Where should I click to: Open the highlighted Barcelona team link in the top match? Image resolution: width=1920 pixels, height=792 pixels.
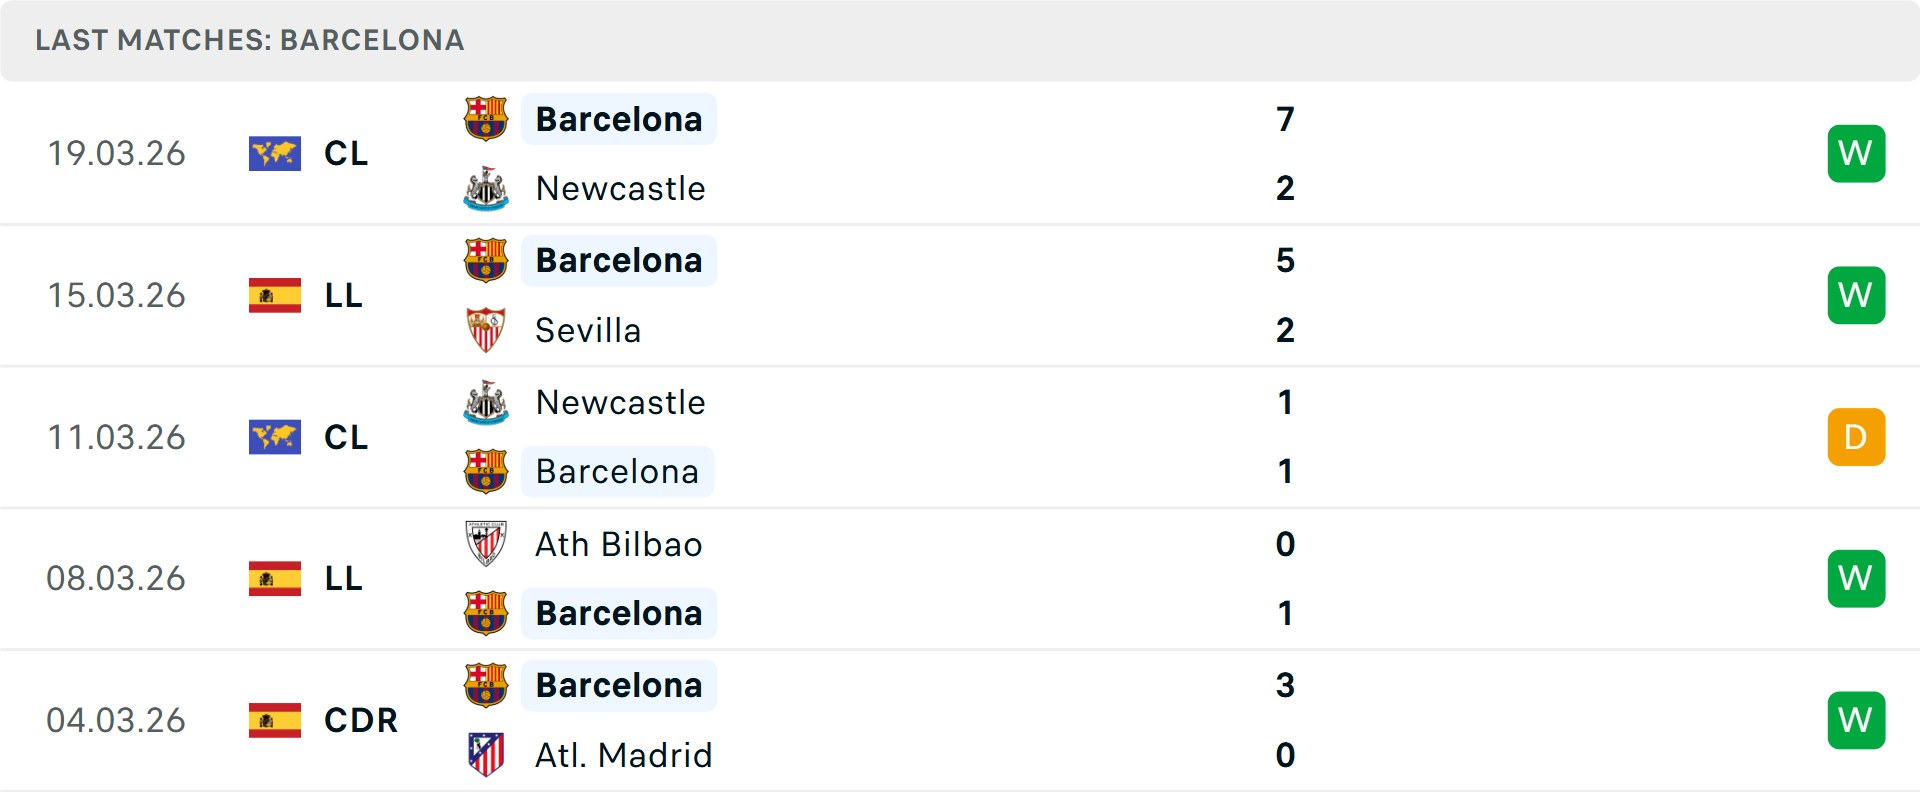pyautogui.click(x=619, y=118)
